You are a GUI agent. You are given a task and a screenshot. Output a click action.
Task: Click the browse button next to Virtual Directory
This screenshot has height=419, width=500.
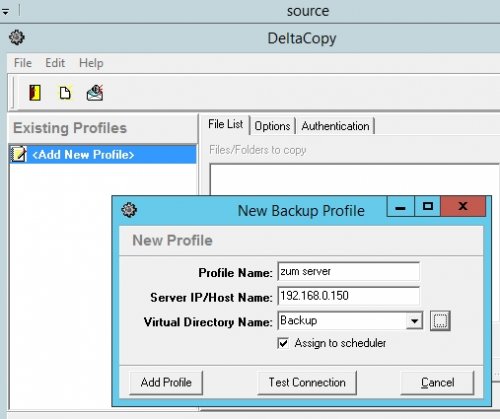coord(440,321)
